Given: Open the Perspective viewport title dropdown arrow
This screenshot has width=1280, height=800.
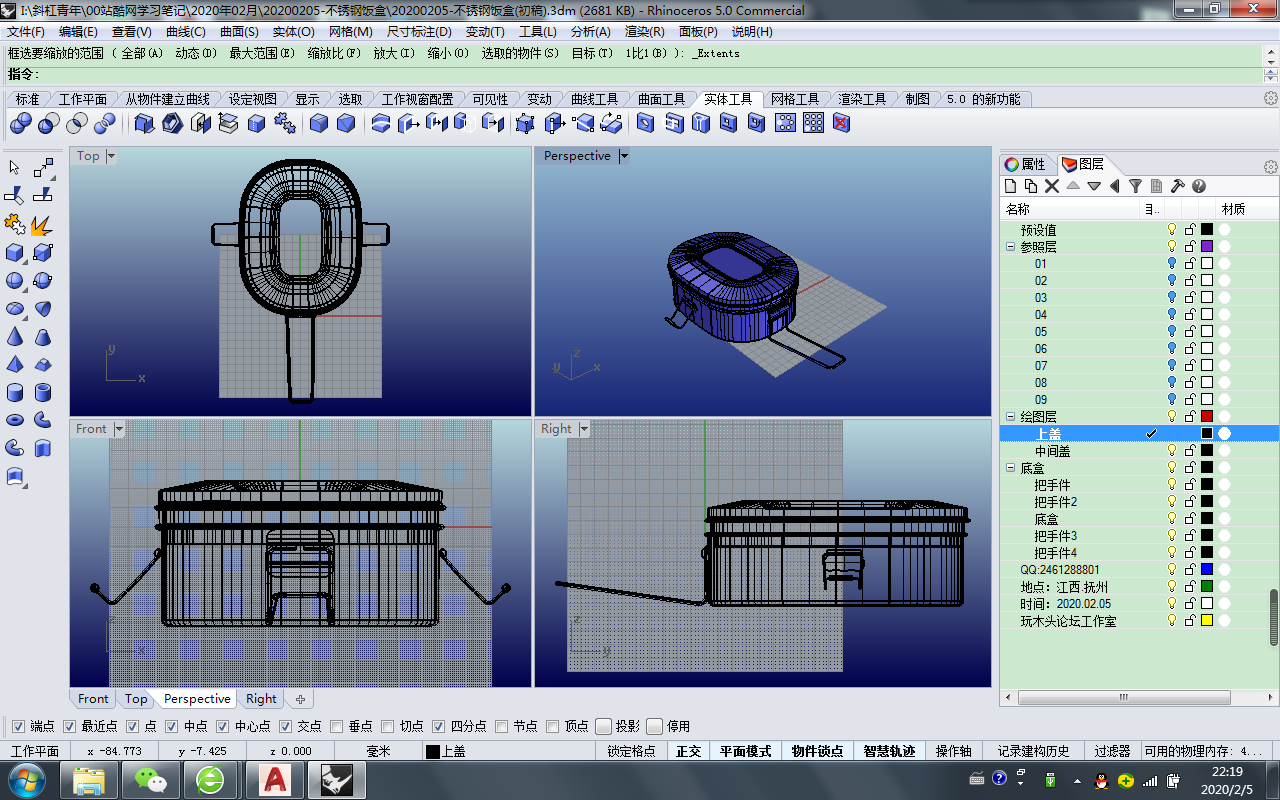Looking at the screenshot, I should pos(623,156).
